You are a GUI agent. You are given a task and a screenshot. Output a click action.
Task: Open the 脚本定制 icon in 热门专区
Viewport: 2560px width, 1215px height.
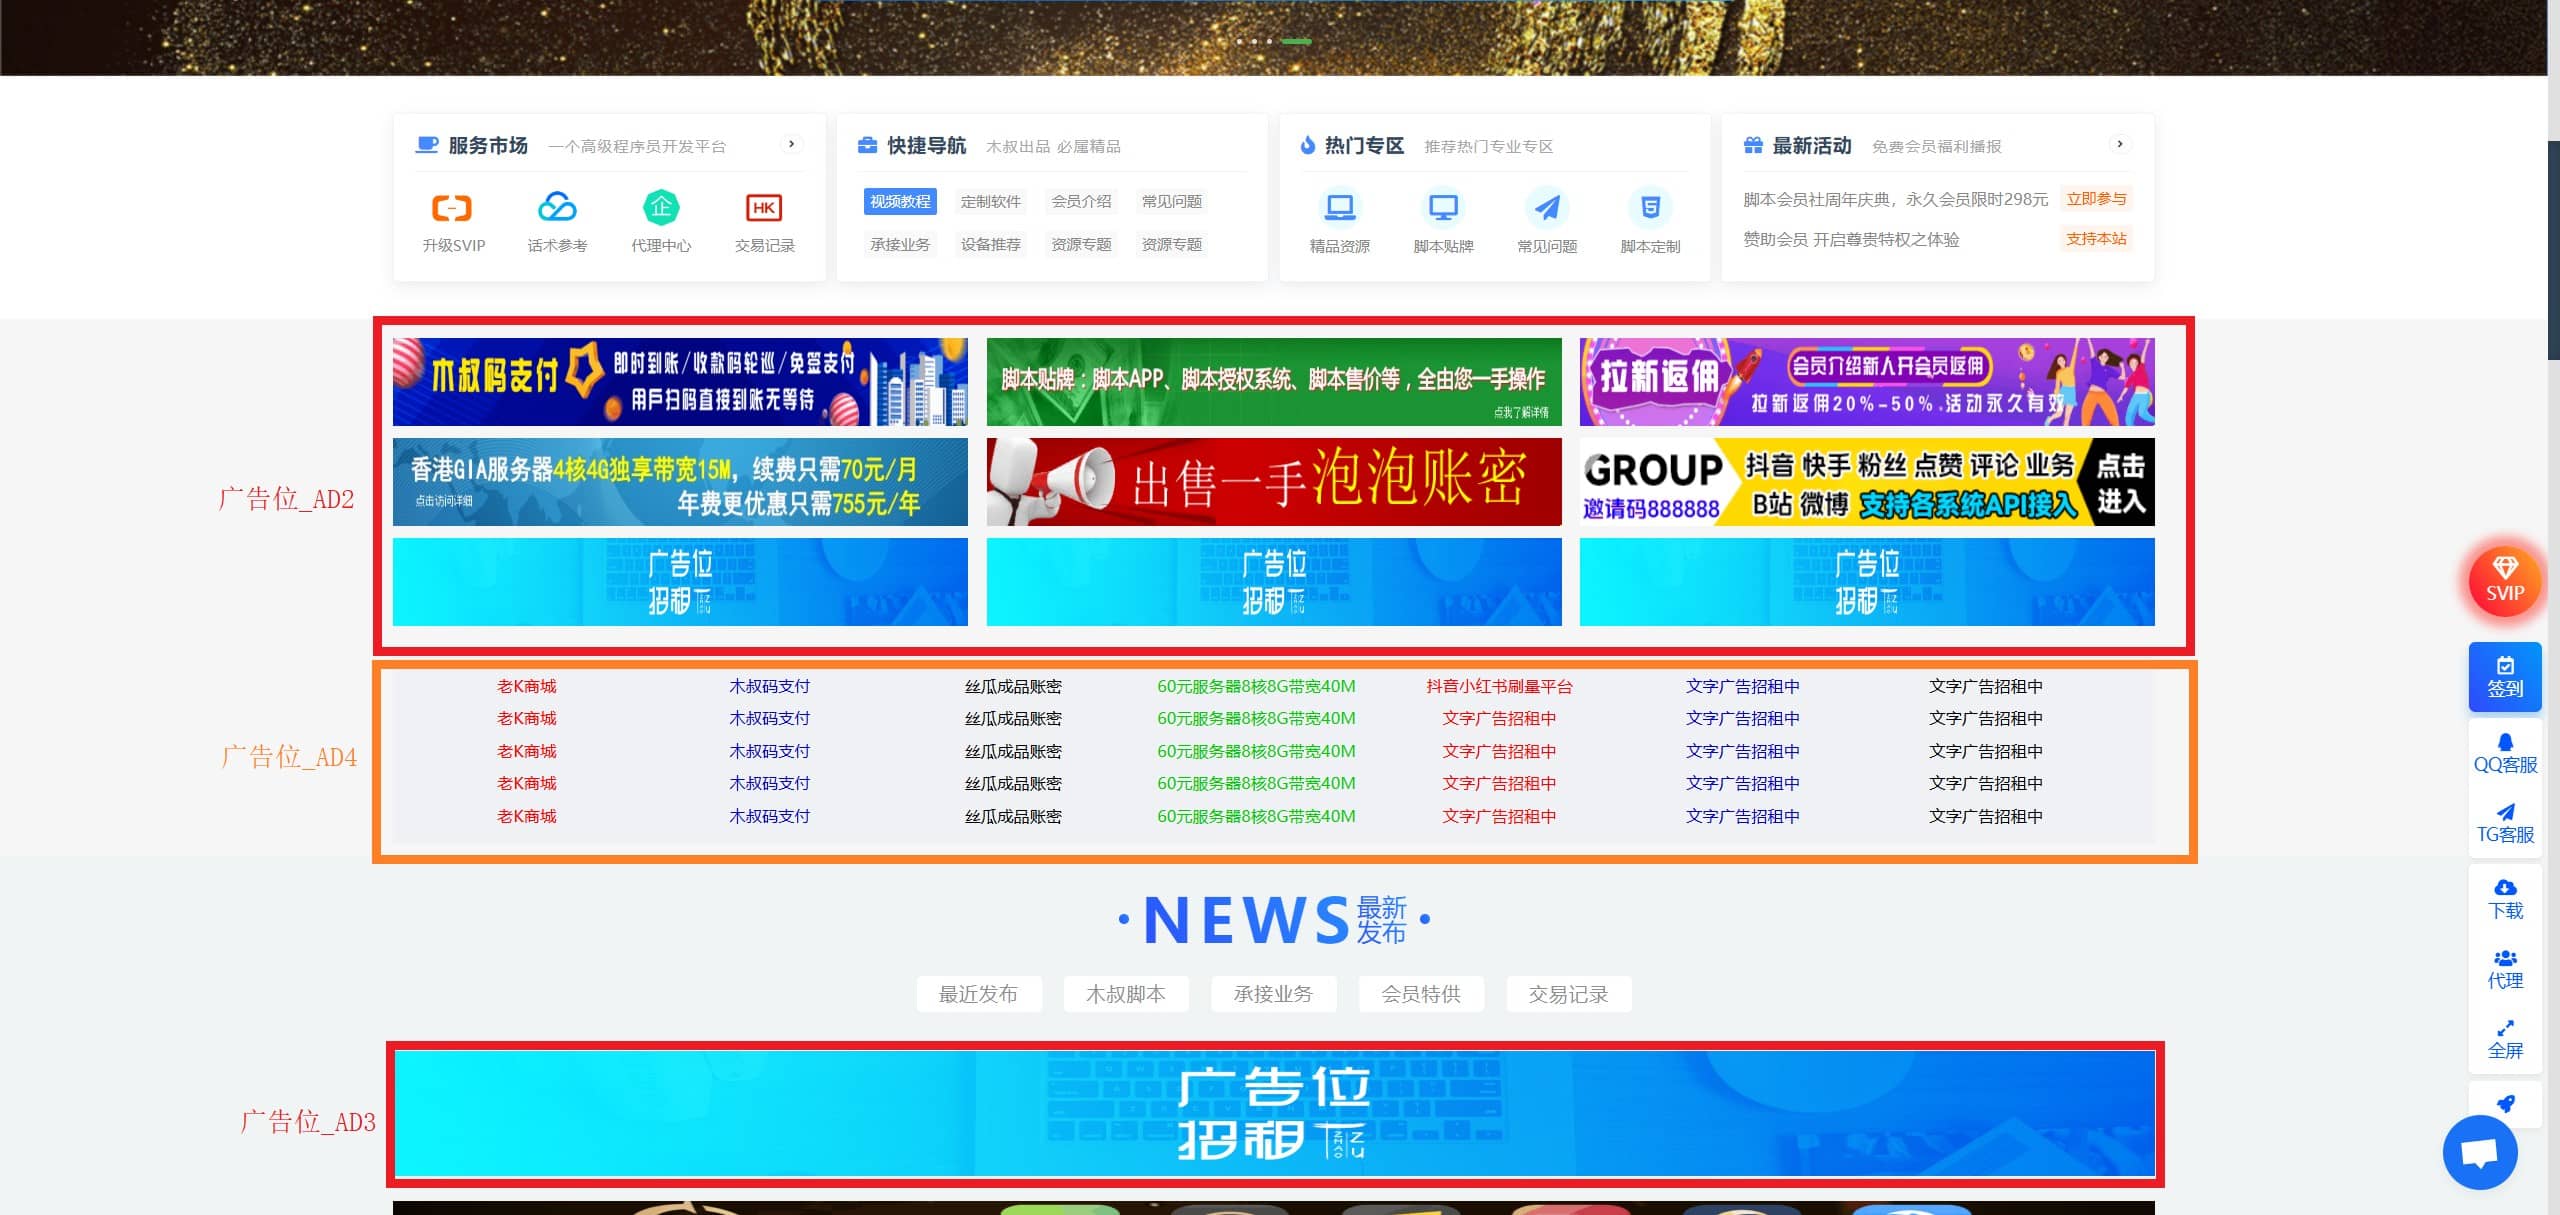(x=1650, y=208)
